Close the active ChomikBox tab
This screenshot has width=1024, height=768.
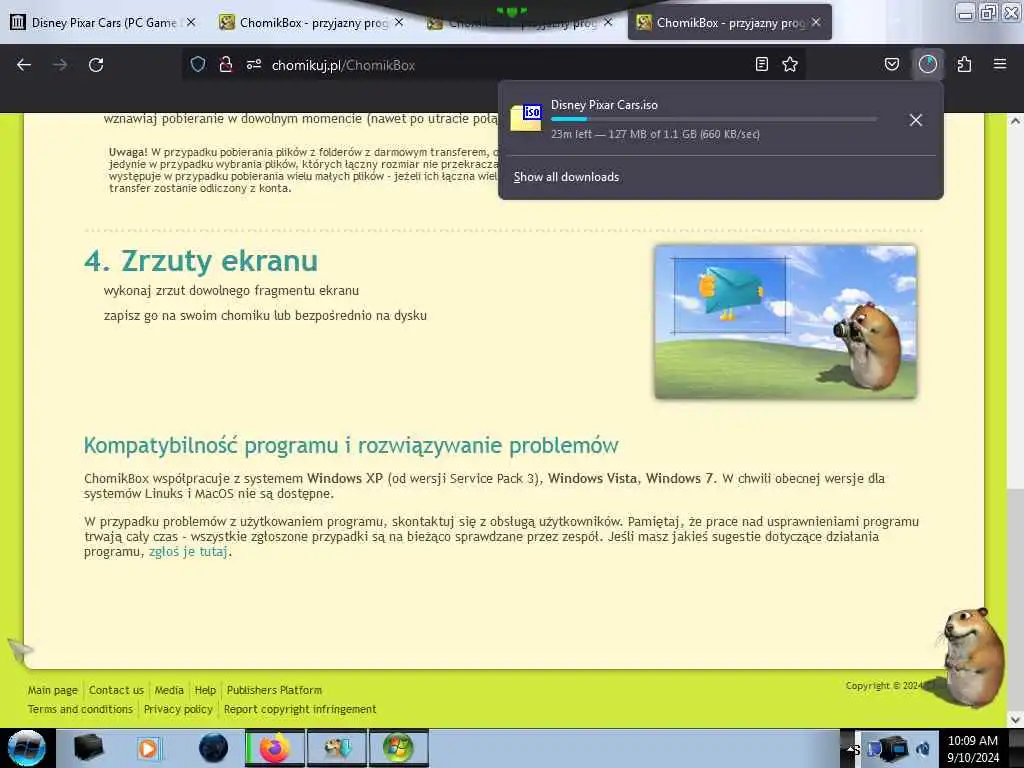click(x=816, y=22)
